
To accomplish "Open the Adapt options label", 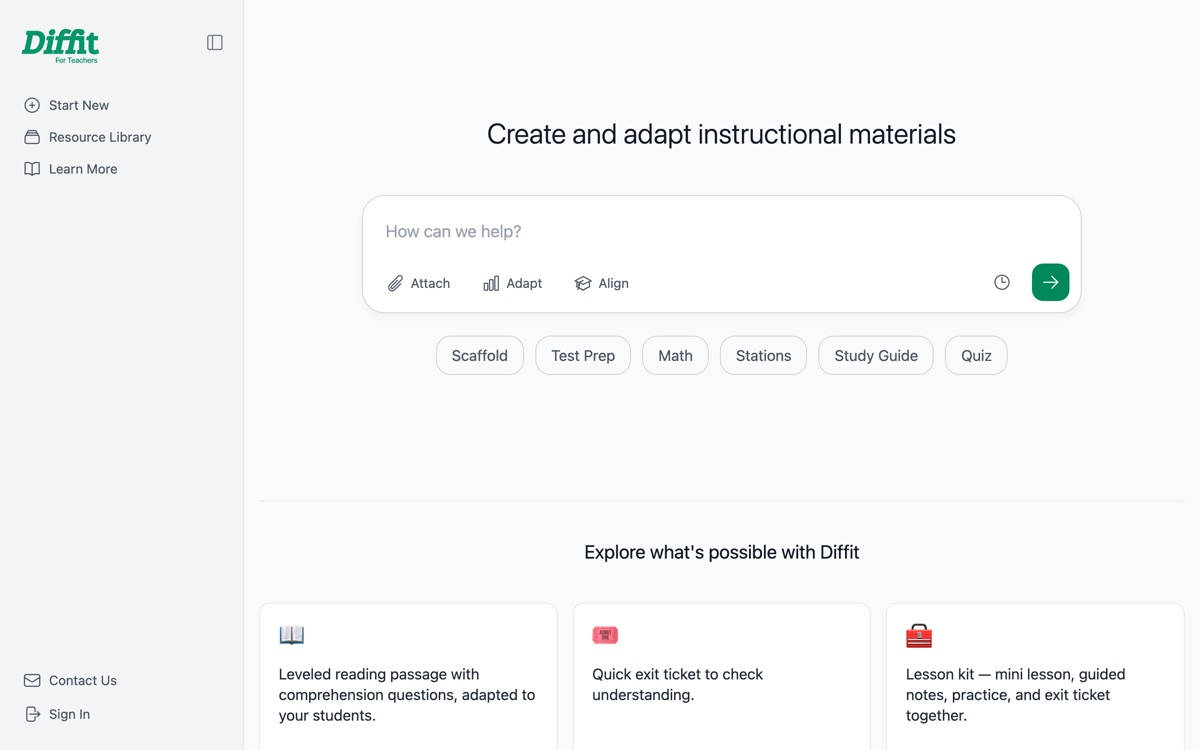I will (x=524, y=283).
